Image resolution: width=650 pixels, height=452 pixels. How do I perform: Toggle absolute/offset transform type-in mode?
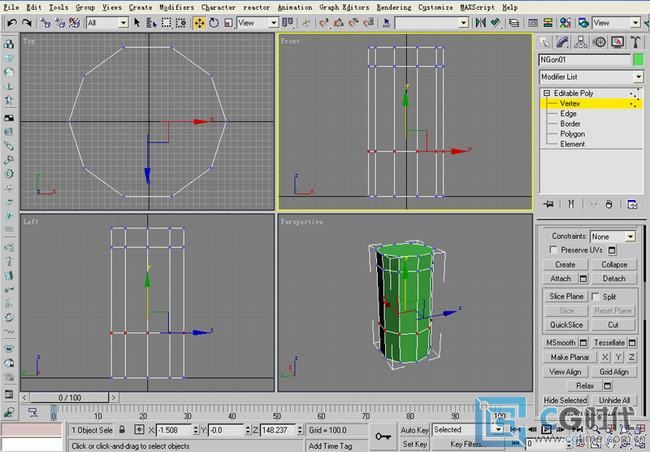(140, 430)
